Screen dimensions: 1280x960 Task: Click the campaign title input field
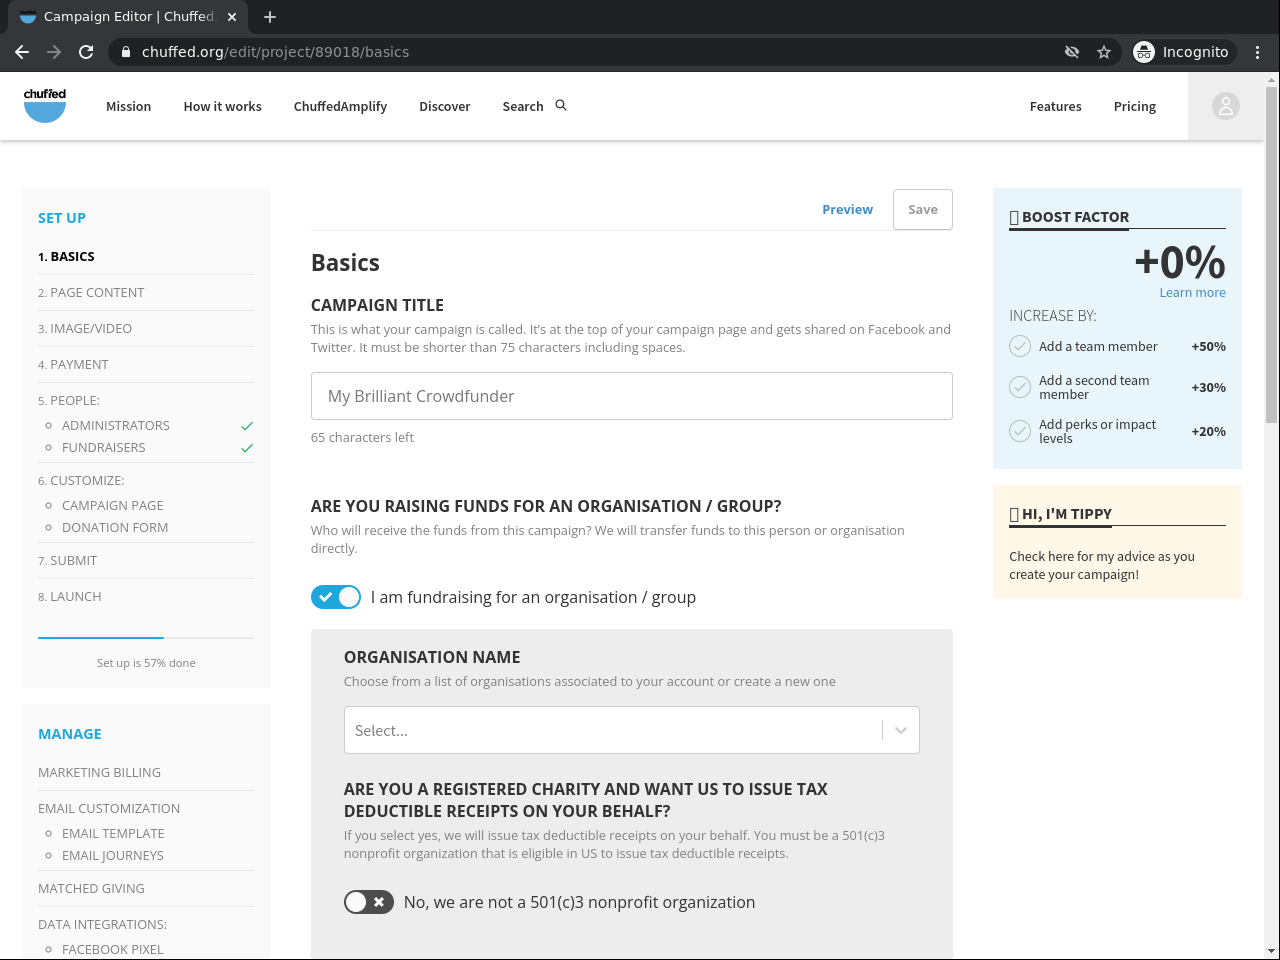tap(631, 396)
